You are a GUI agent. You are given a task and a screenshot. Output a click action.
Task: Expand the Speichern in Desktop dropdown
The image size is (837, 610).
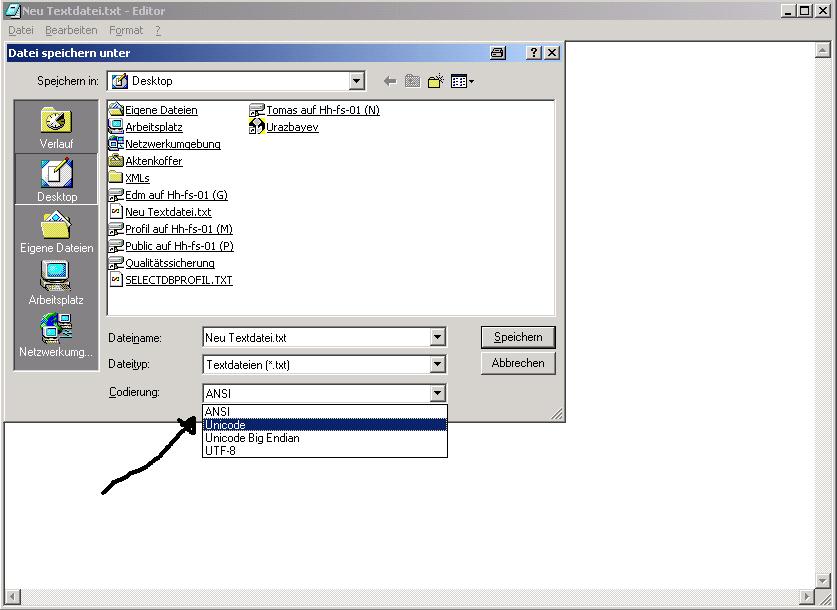(357, 81)
